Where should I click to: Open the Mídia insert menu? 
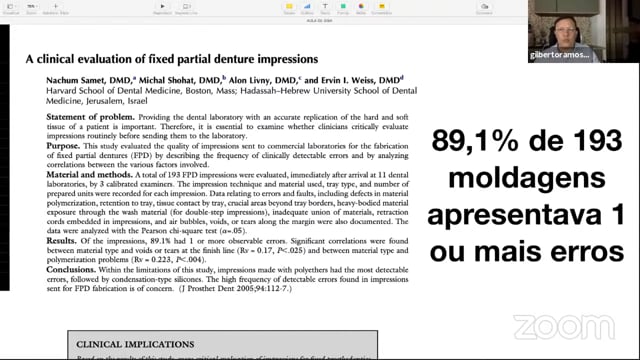pos(361,8)
